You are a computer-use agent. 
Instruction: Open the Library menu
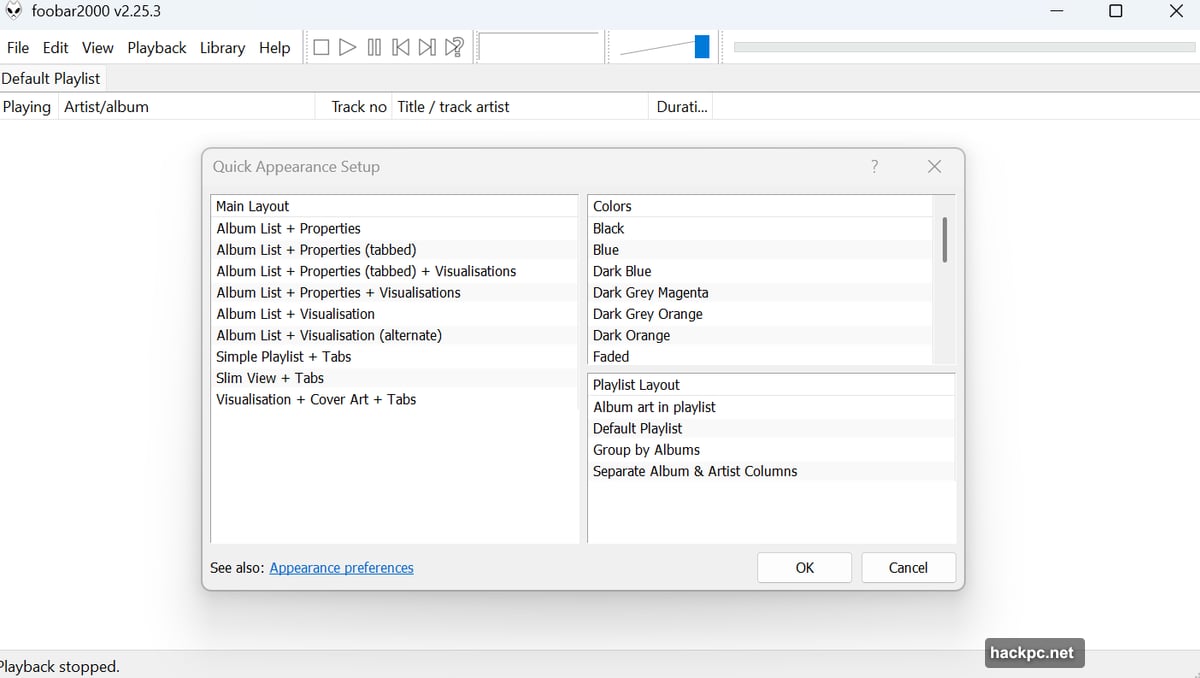point(221,47)
